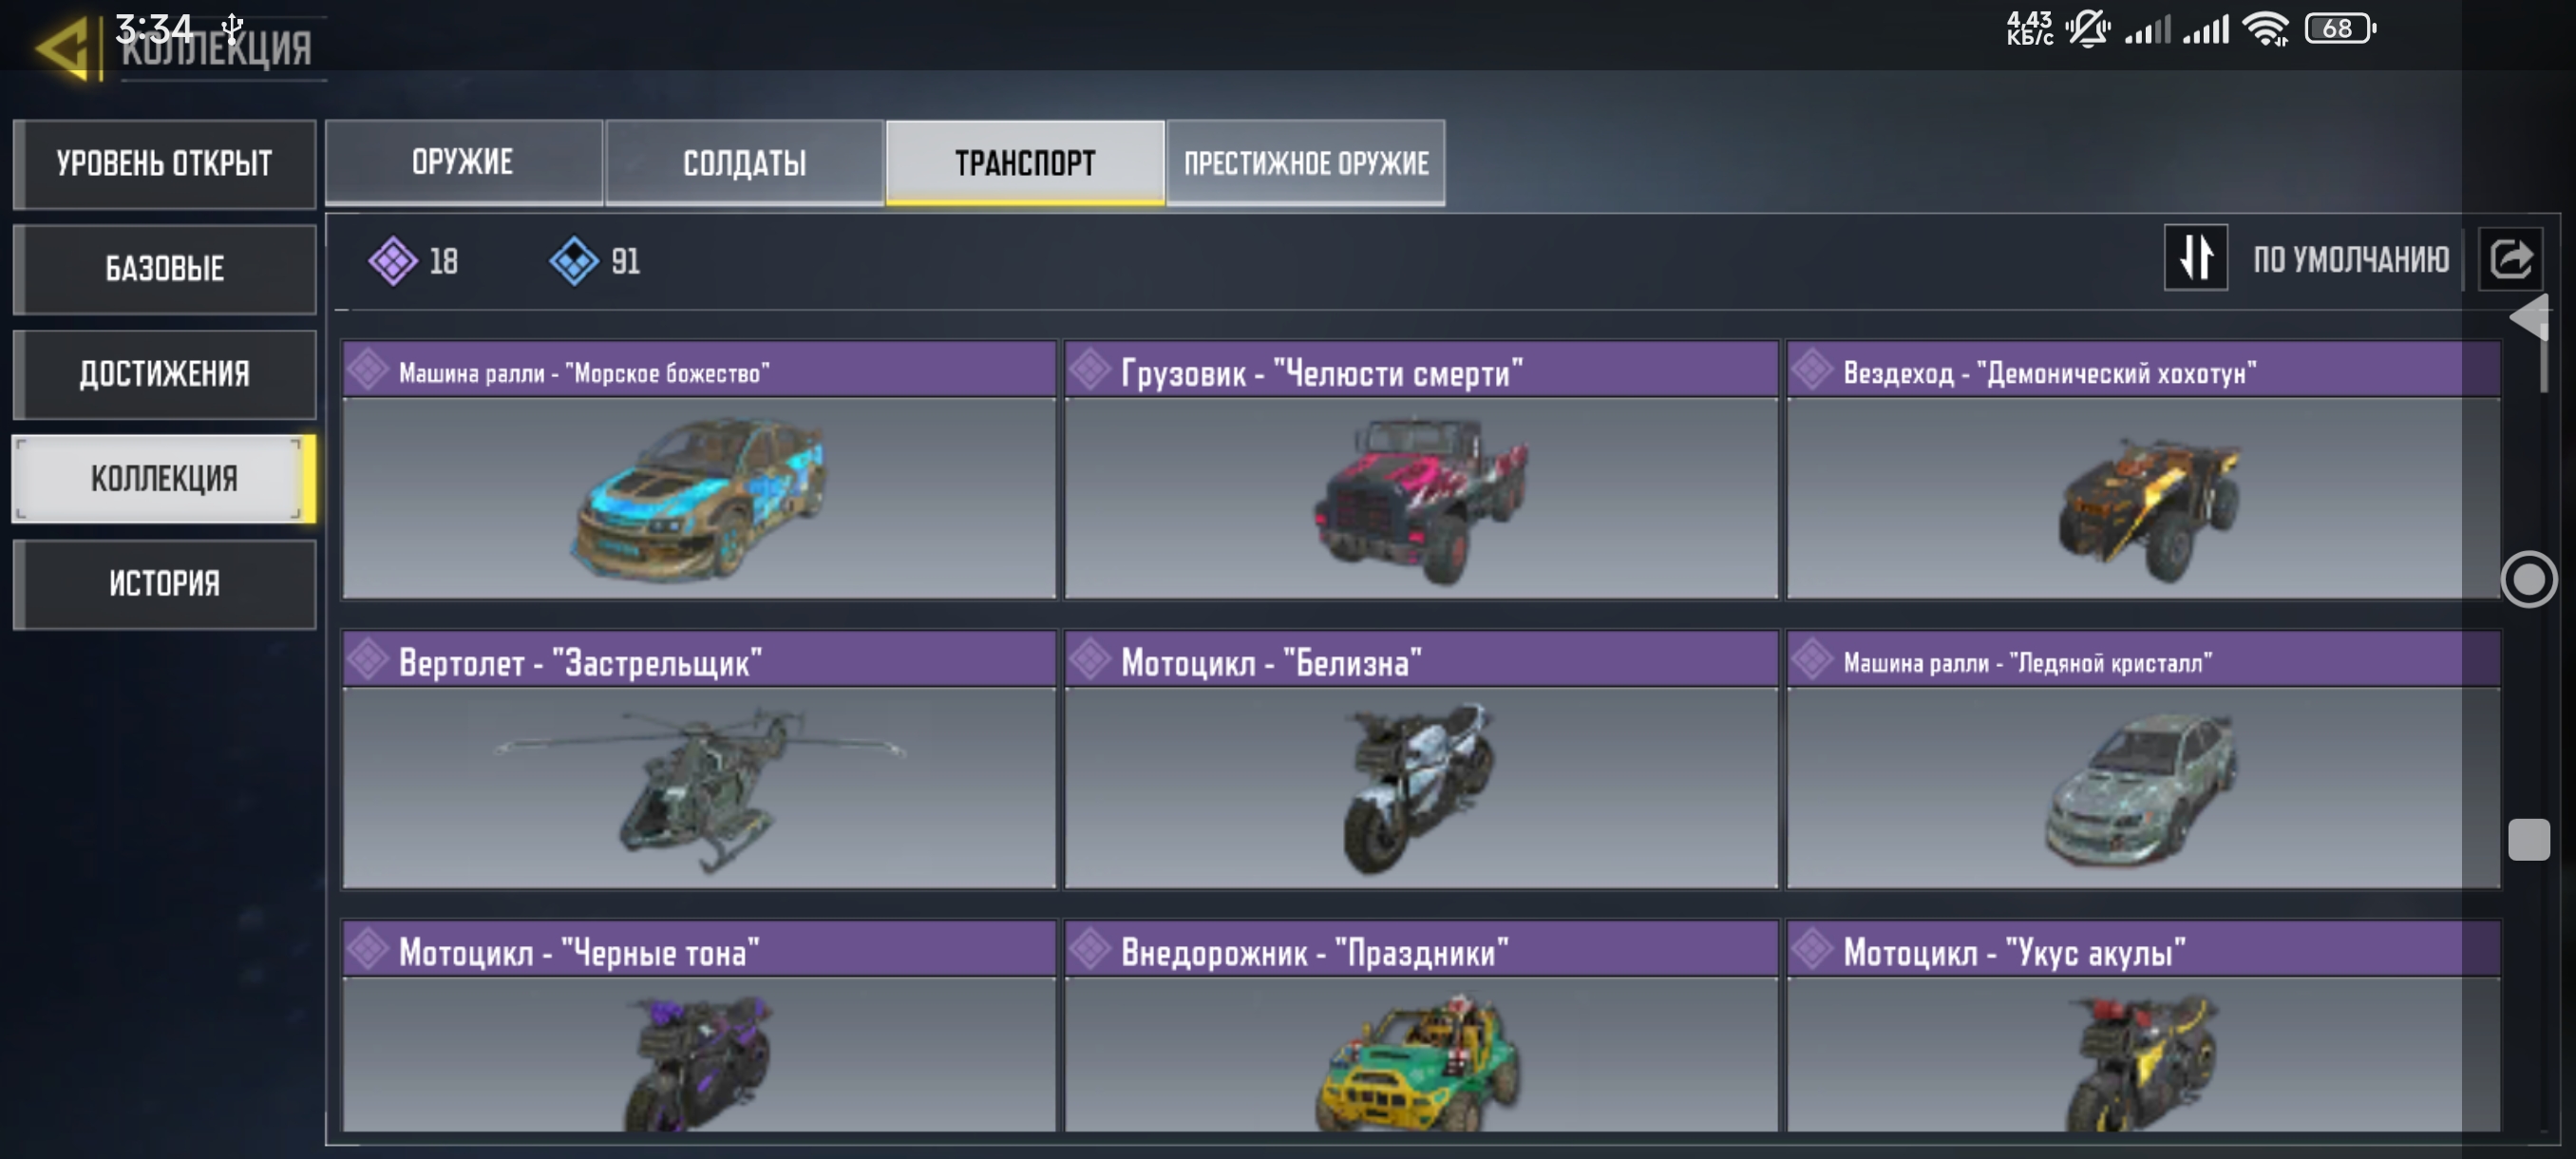The height and width of the screenshot is (1159, 2576).
Task: Select the Вертолет Застрельщик helicopter card
Action: tap(699, 759)
